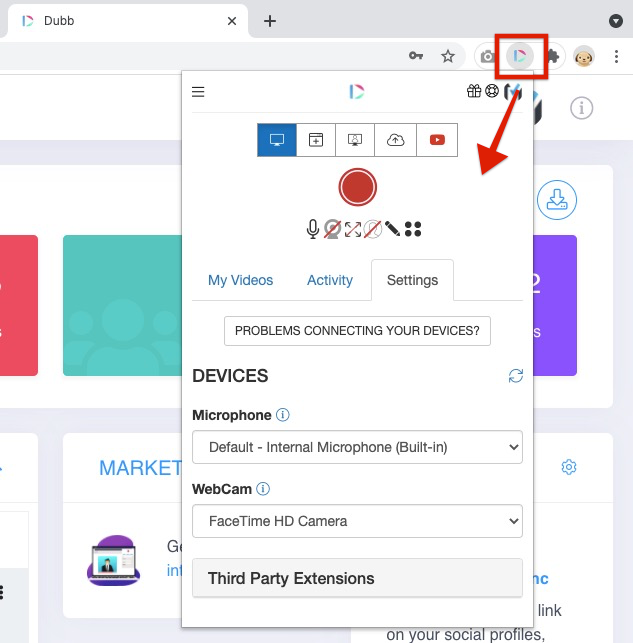Expand the Third Party Extensions section
This screenshot has height=643, width=633.
pos(357,578)
